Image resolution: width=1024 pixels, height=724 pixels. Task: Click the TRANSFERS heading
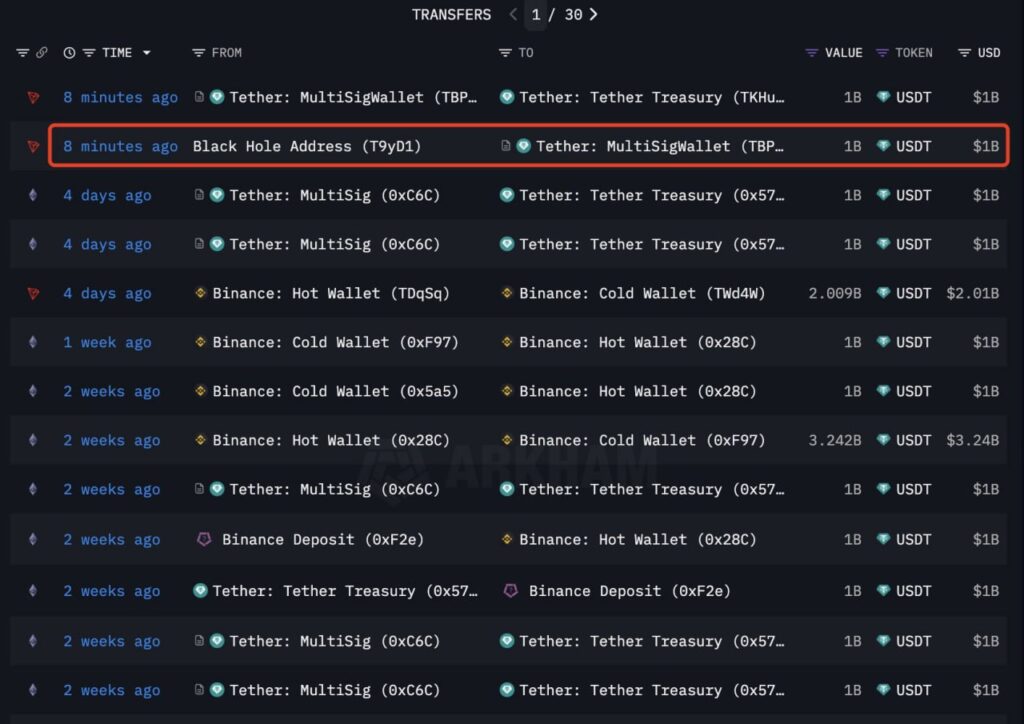click(x=451, y=14)
